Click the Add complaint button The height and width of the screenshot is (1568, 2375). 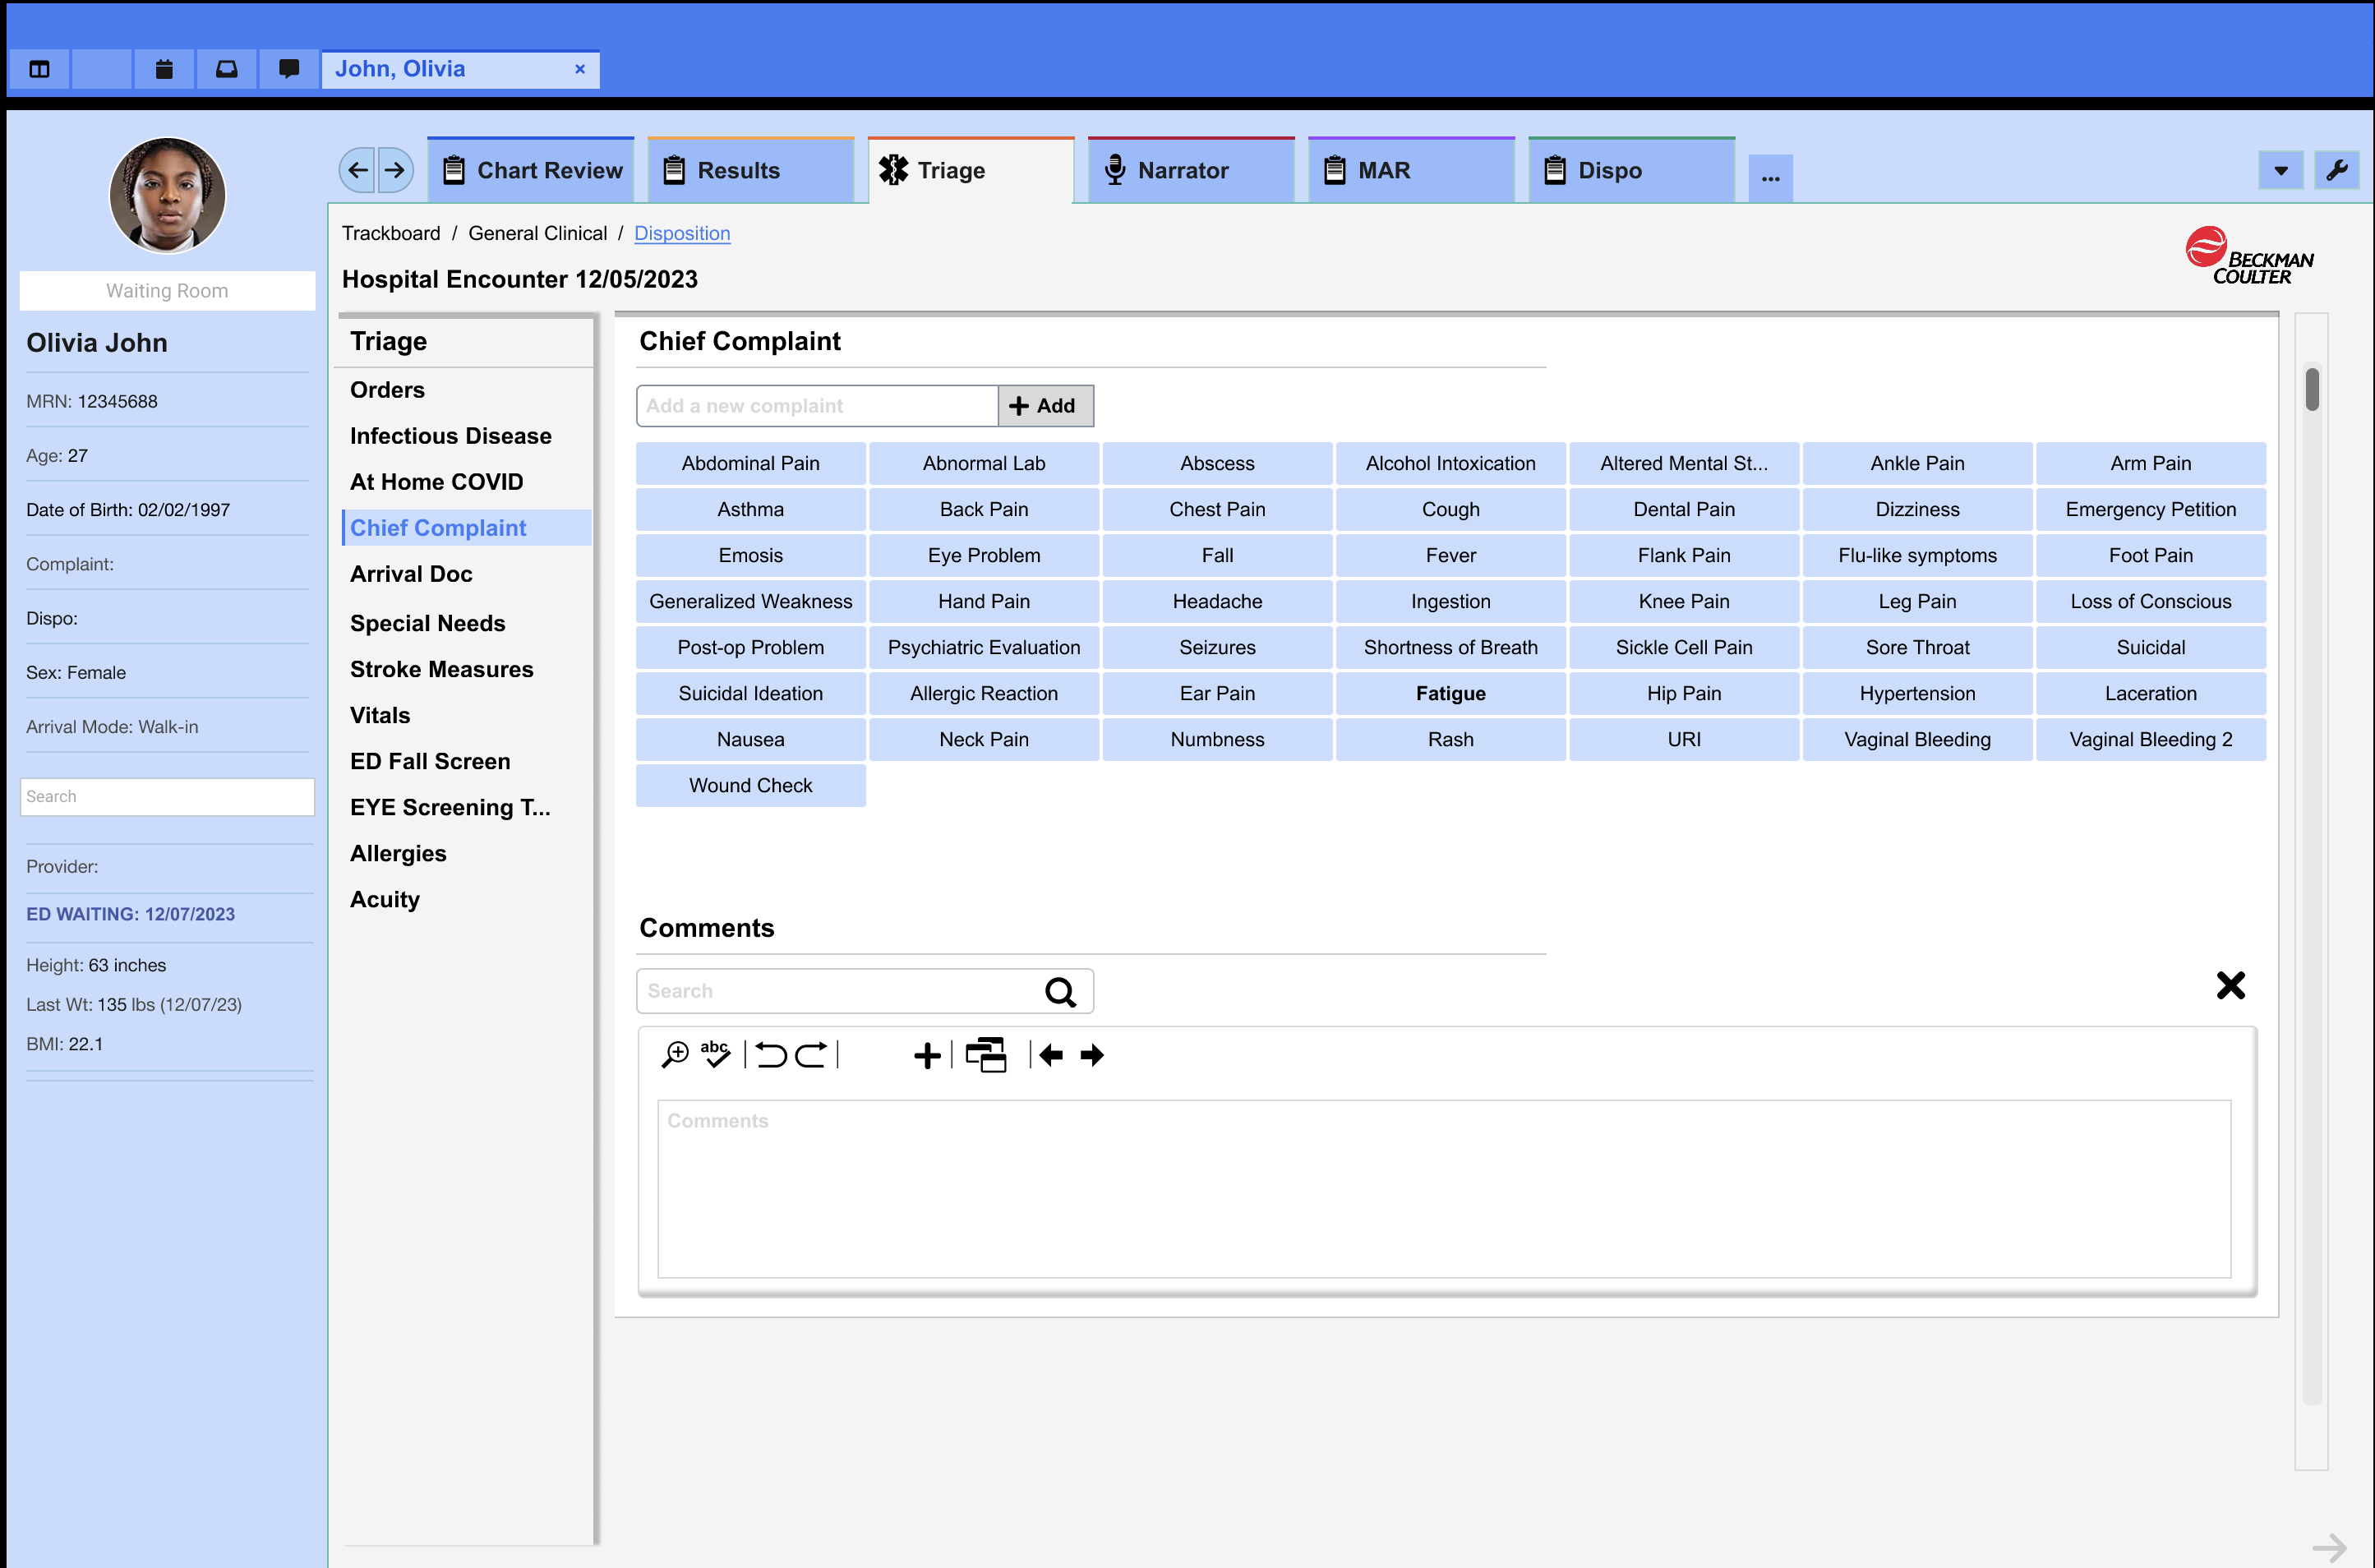click(1044, 406)
